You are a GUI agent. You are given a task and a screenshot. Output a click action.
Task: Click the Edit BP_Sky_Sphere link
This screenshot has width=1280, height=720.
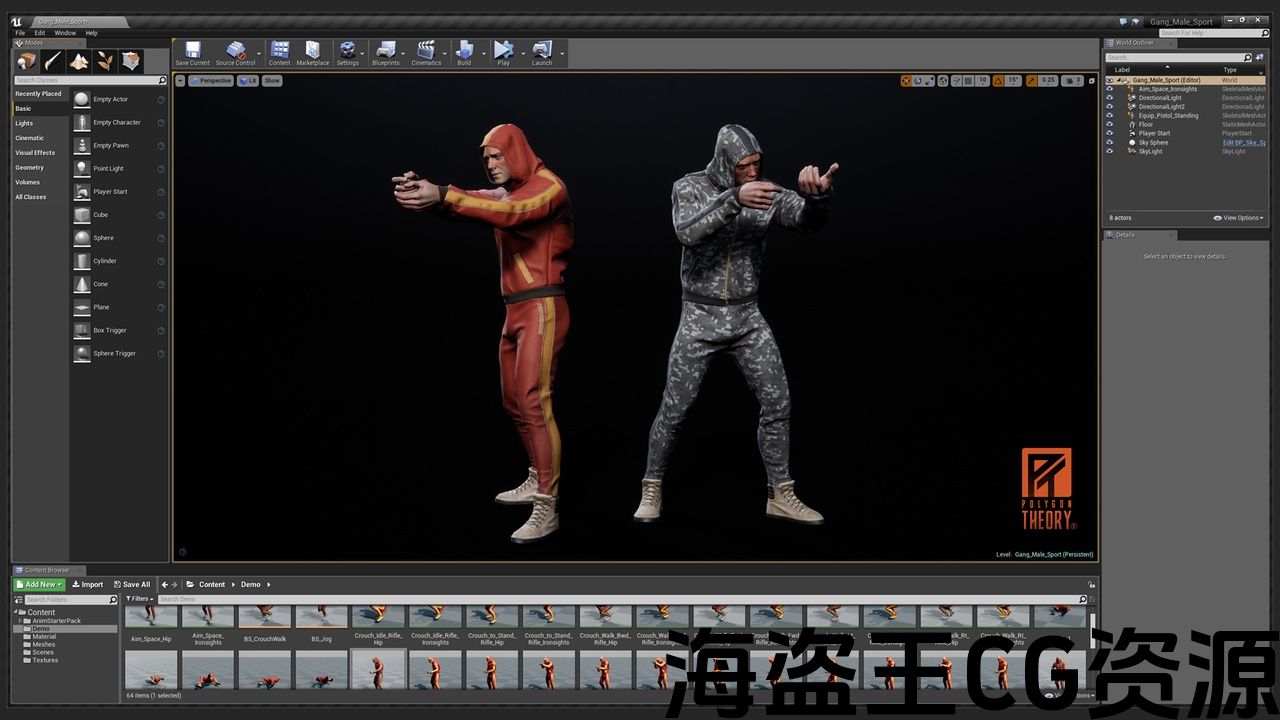pyautogui.click(x=1243, y=143)
